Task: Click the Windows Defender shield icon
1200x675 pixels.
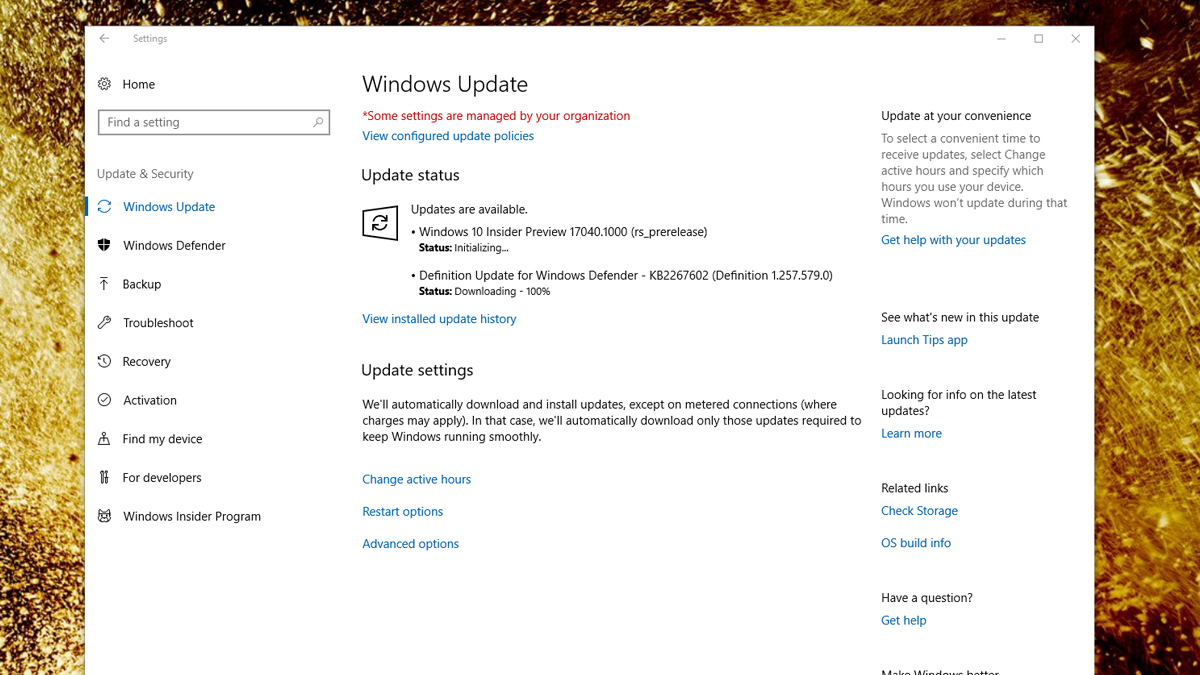Action: [x=104, y=246]
